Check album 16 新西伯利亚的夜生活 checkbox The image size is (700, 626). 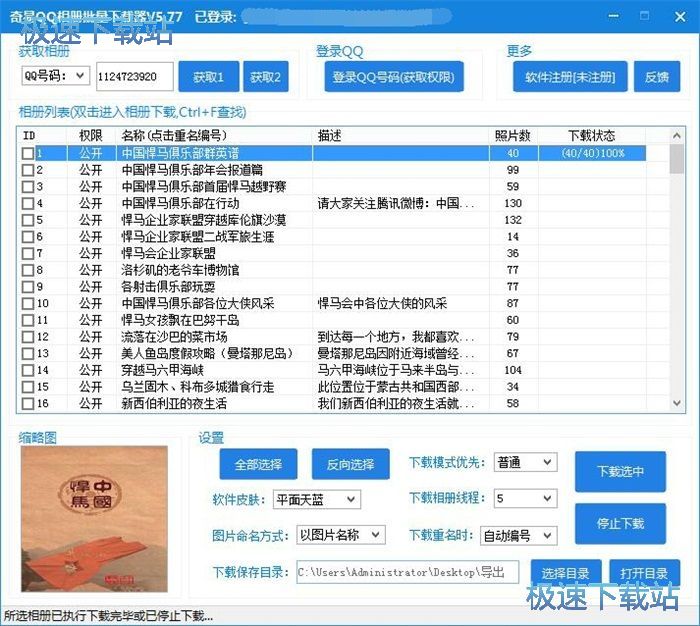tap(28, 404)
